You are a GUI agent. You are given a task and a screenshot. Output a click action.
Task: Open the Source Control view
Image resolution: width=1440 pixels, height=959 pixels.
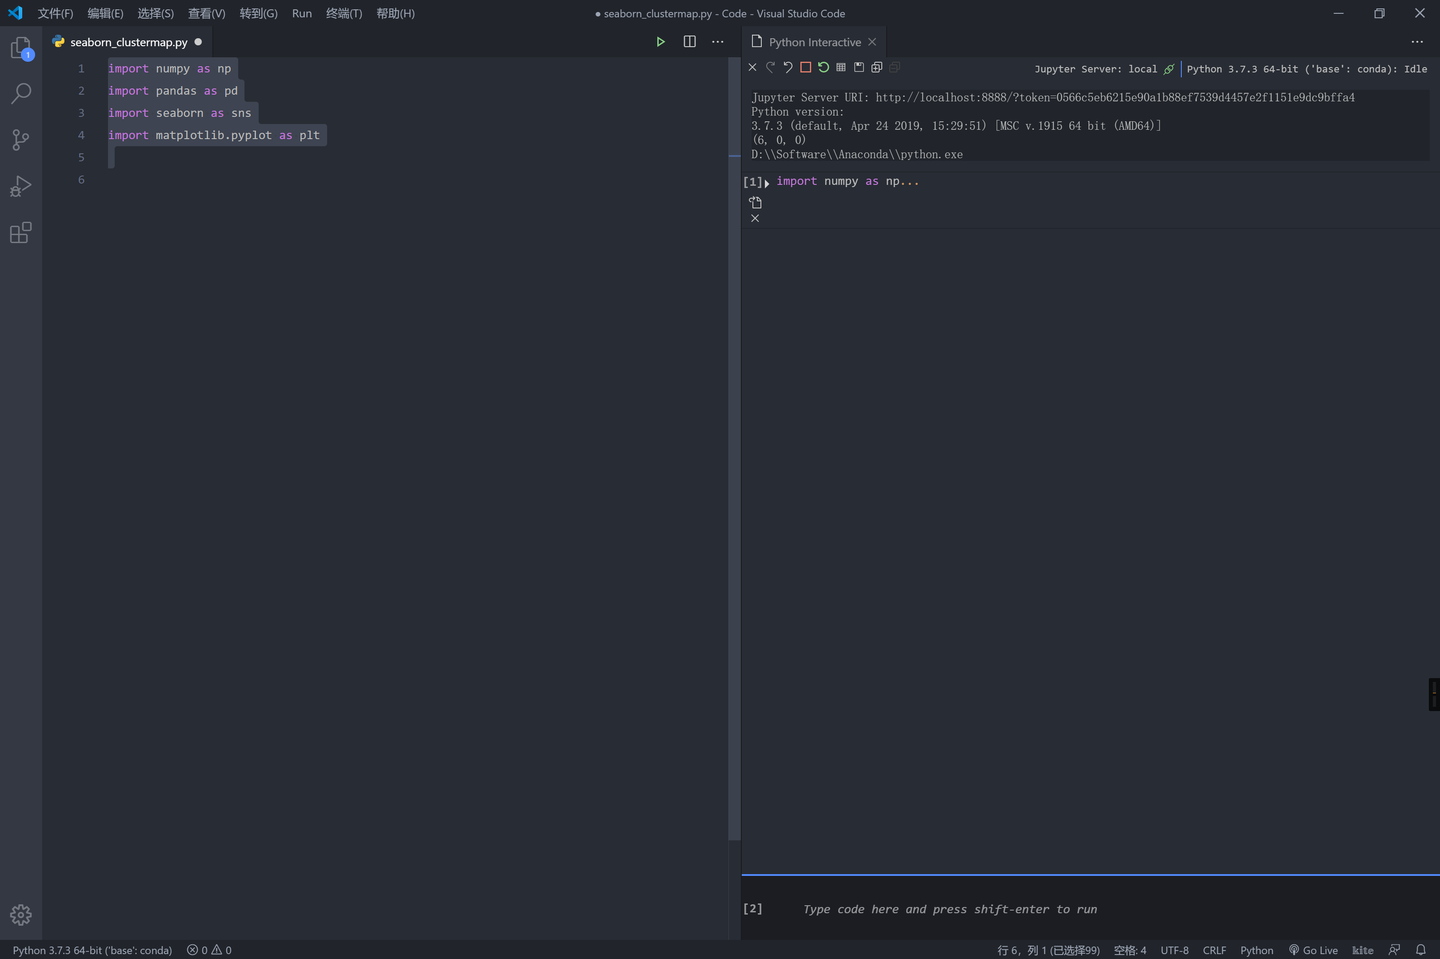pos(21,140)
